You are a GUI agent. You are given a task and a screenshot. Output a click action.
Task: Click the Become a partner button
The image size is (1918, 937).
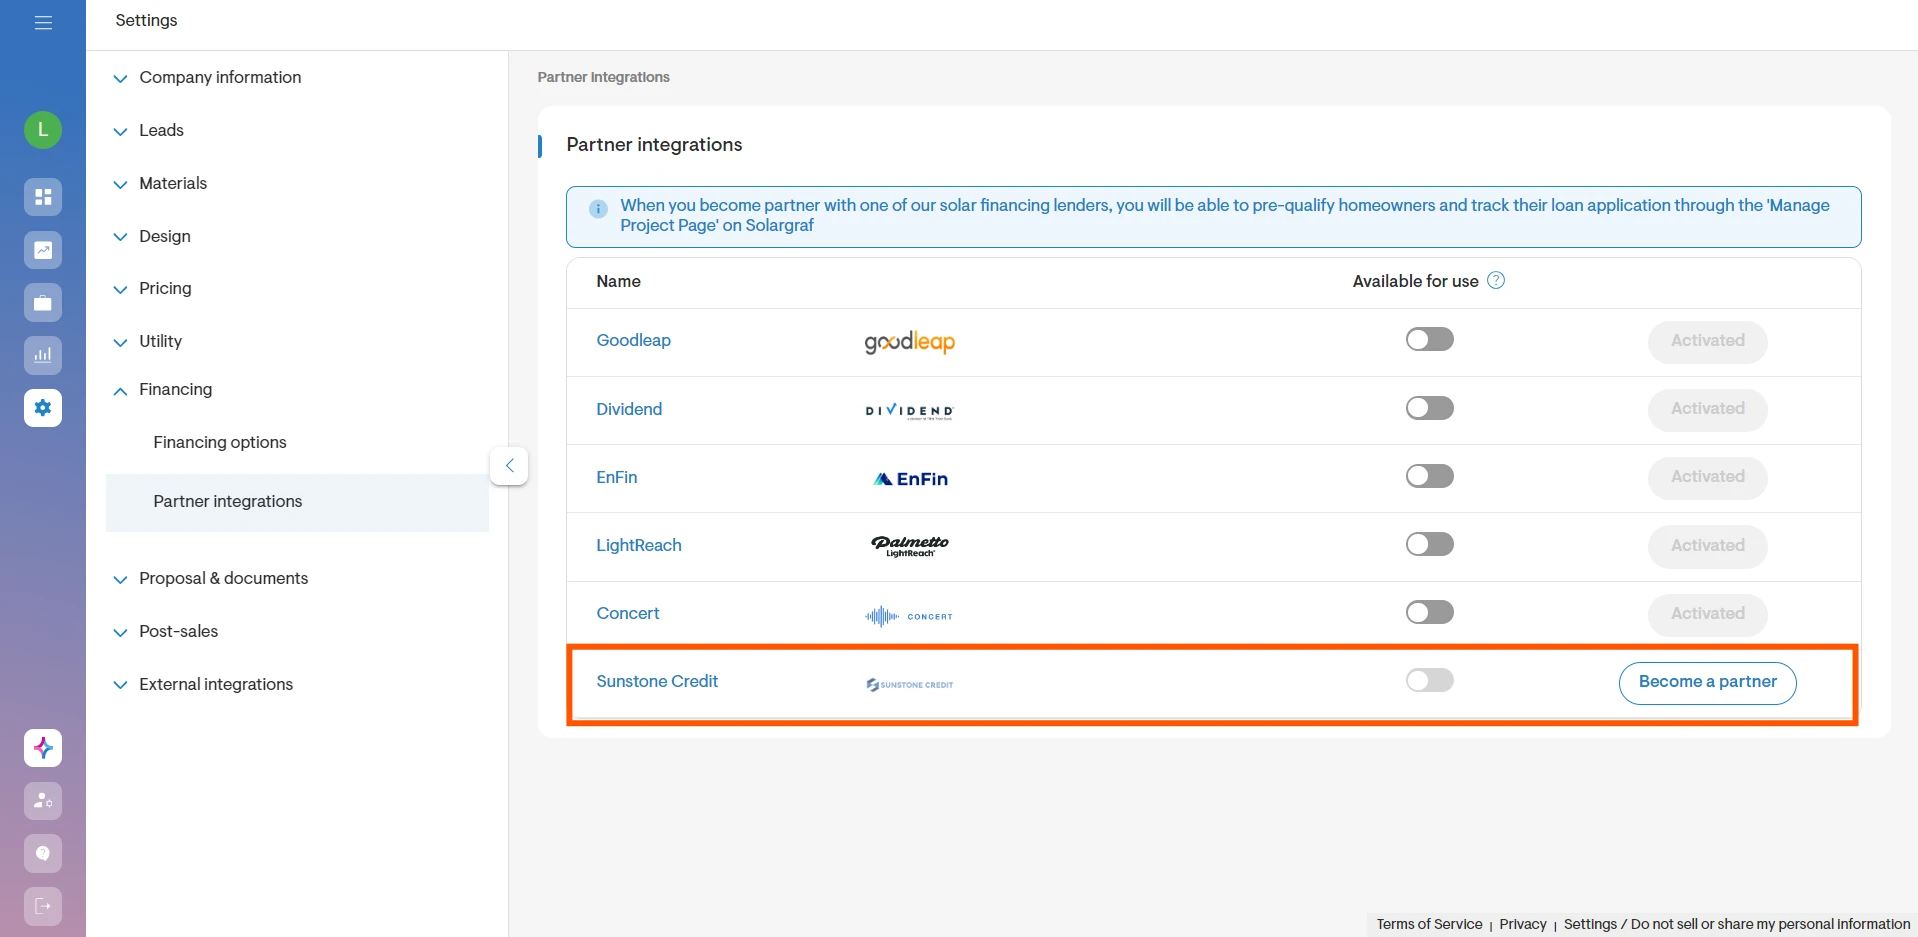1707,683
